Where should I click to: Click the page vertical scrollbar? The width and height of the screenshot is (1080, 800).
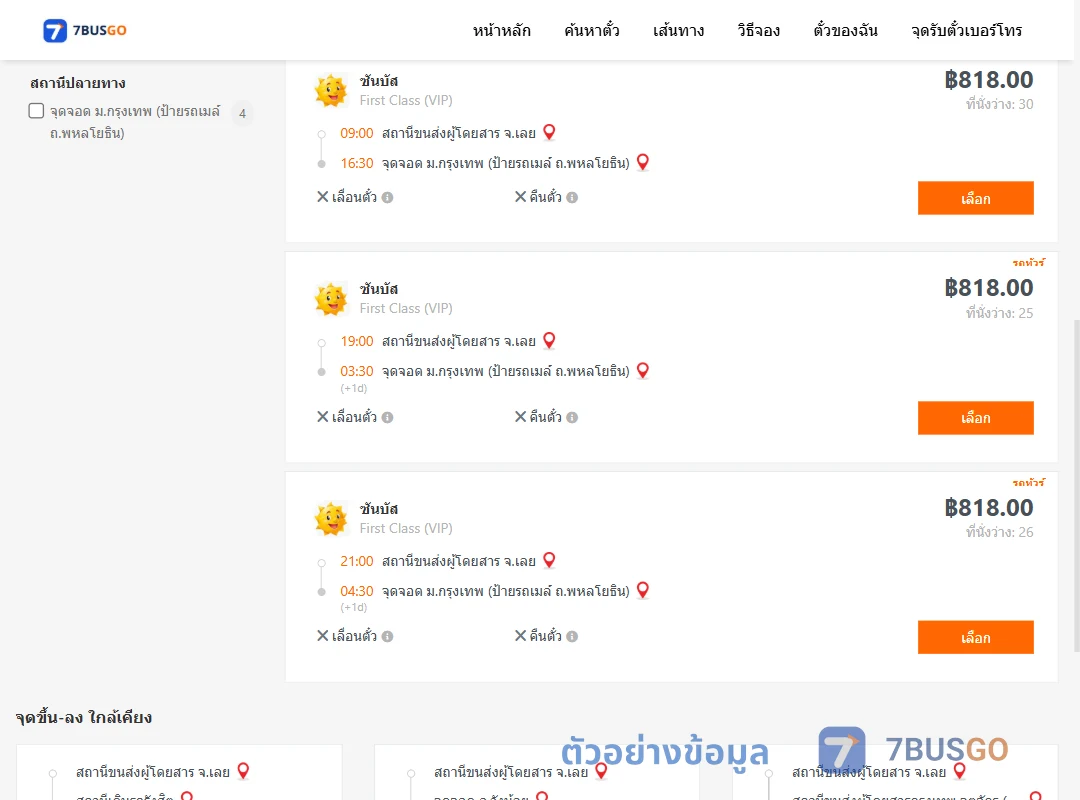1077,486
